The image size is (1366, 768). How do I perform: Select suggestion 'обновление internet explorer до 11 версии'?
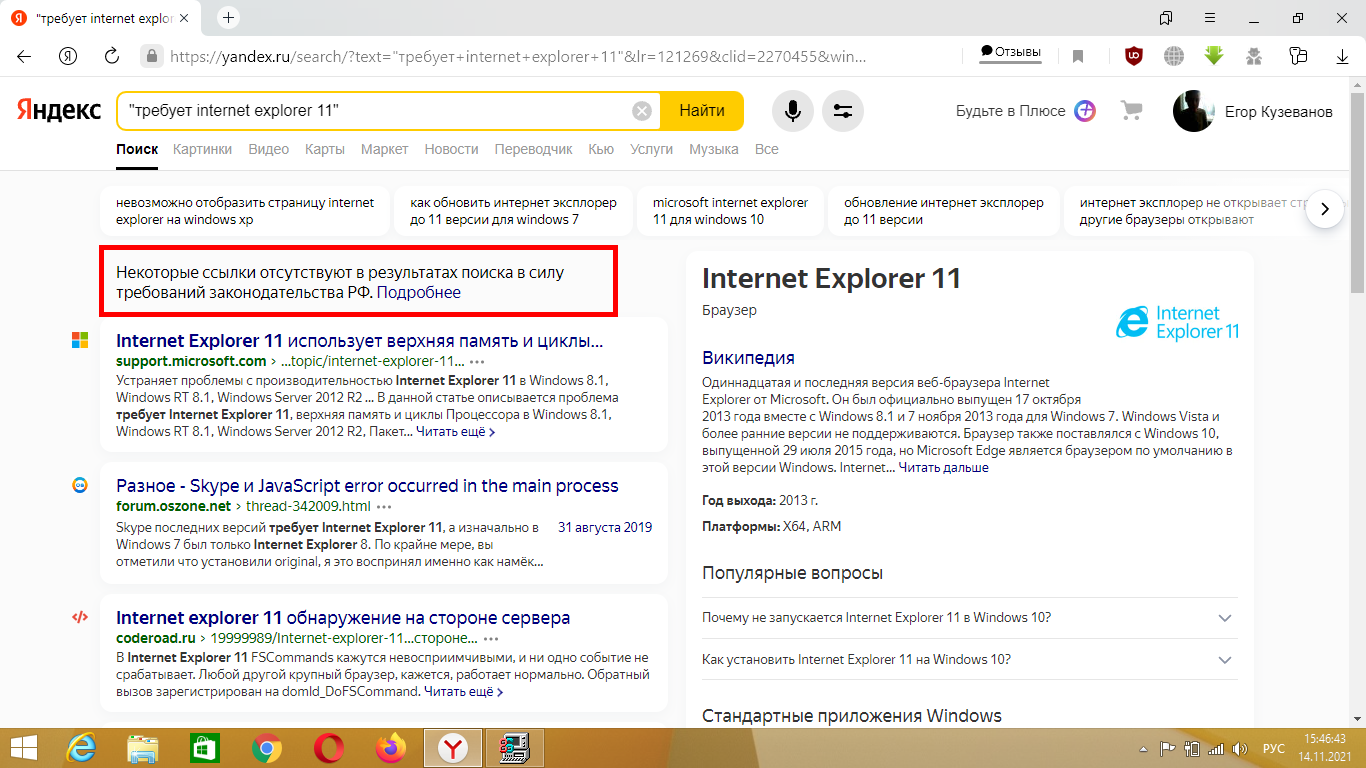pyautogui.click(x=944, y=211)
